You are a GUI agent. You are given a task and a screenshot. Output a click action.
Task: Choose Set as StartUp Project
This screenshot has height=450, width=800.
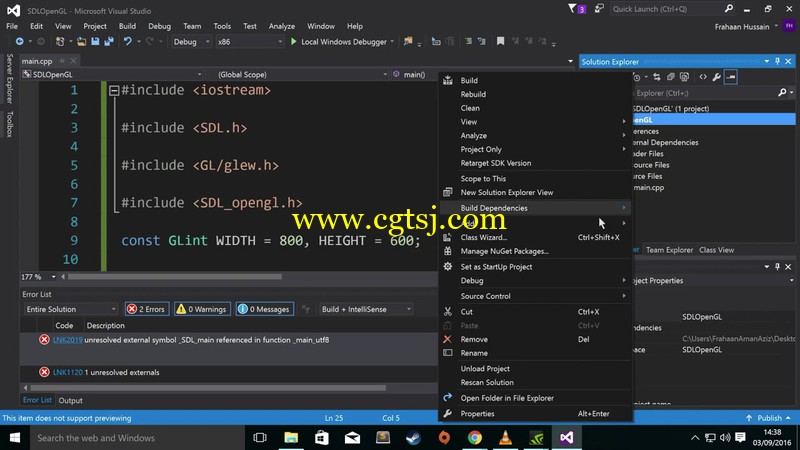point(535,267)
